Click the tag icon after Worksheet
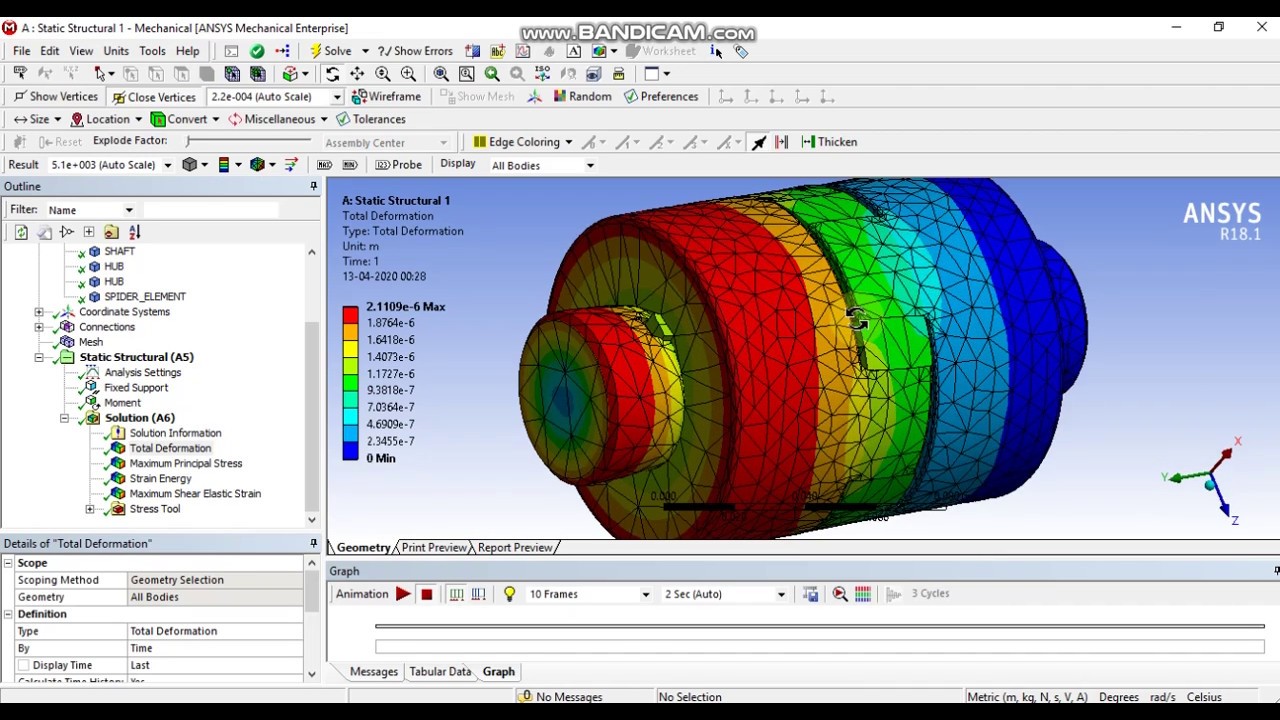The height and width of the screenshot is (720, 1280). point(741,51)
